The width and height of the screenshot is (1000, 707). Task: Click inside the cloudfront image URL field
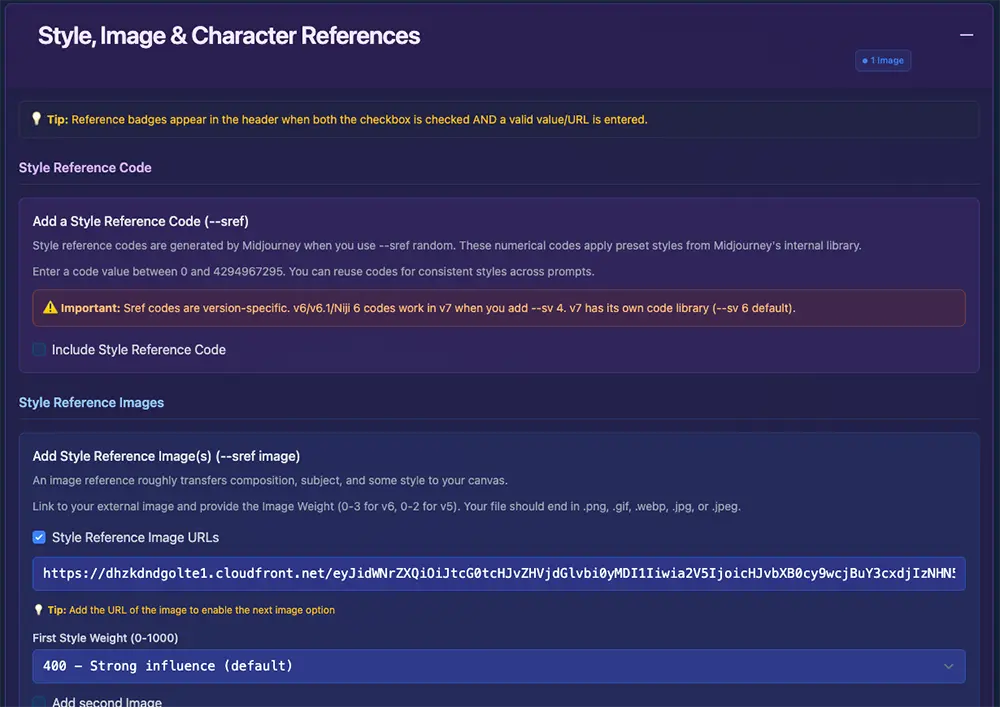pos(498,573)
